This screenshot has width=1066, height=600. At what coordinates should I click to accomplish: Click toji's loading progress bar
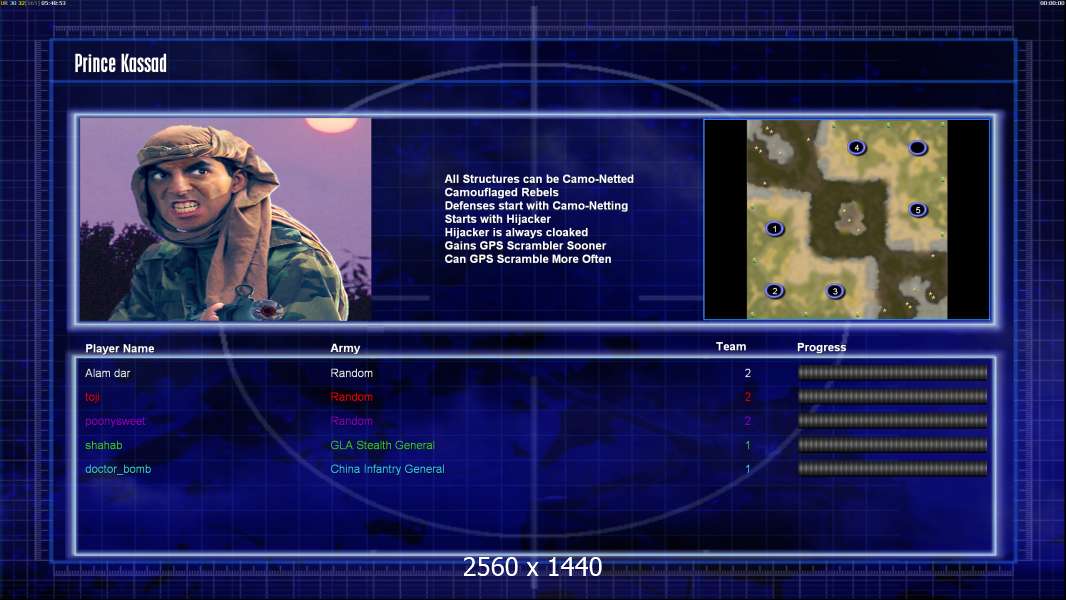coord(893,396)
